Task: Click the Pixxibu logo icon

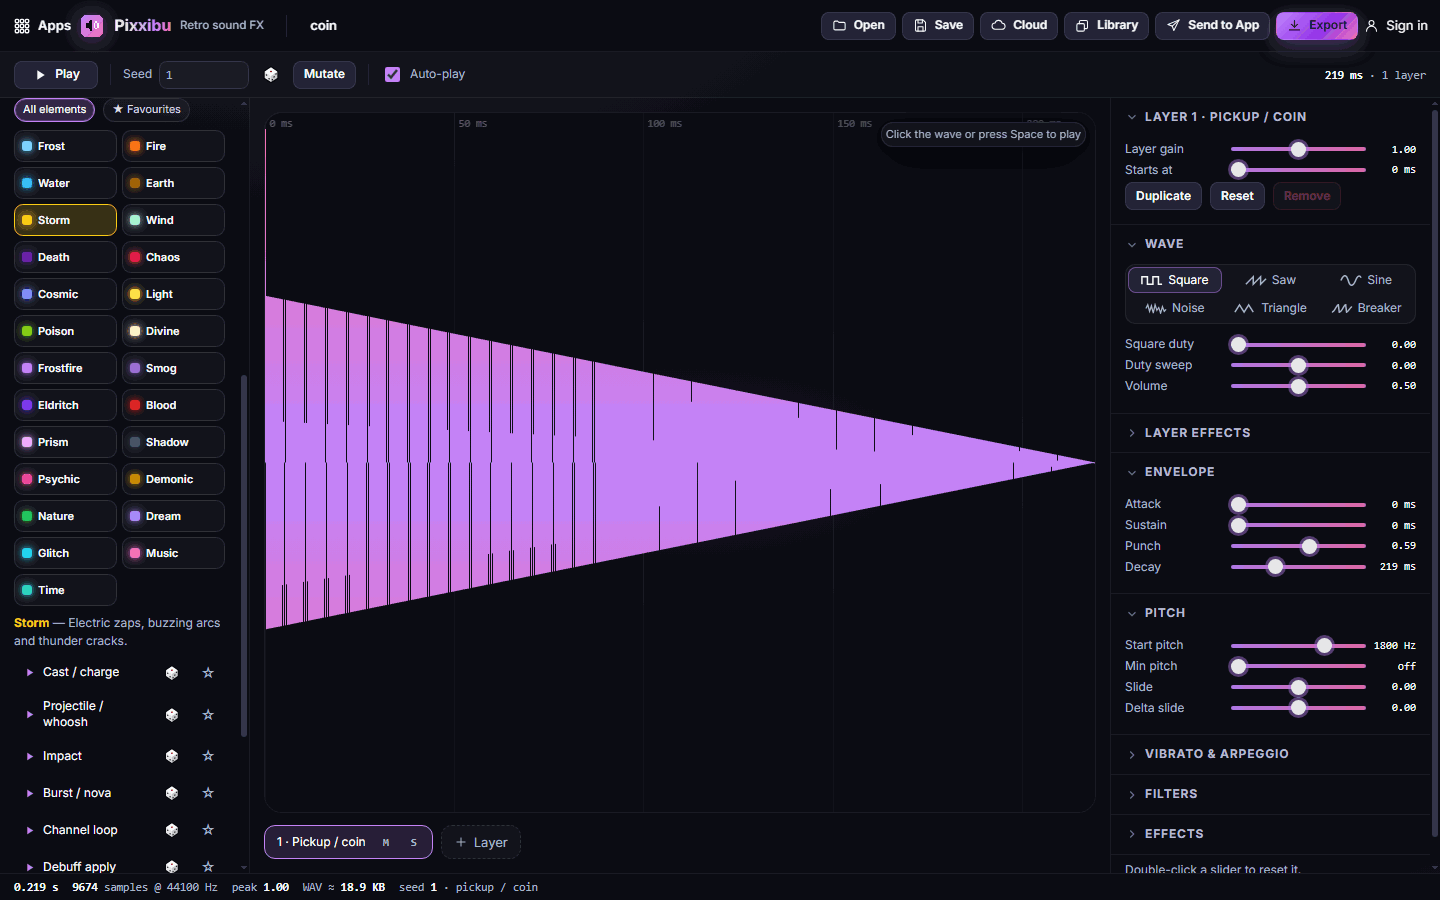Action: 92,26
